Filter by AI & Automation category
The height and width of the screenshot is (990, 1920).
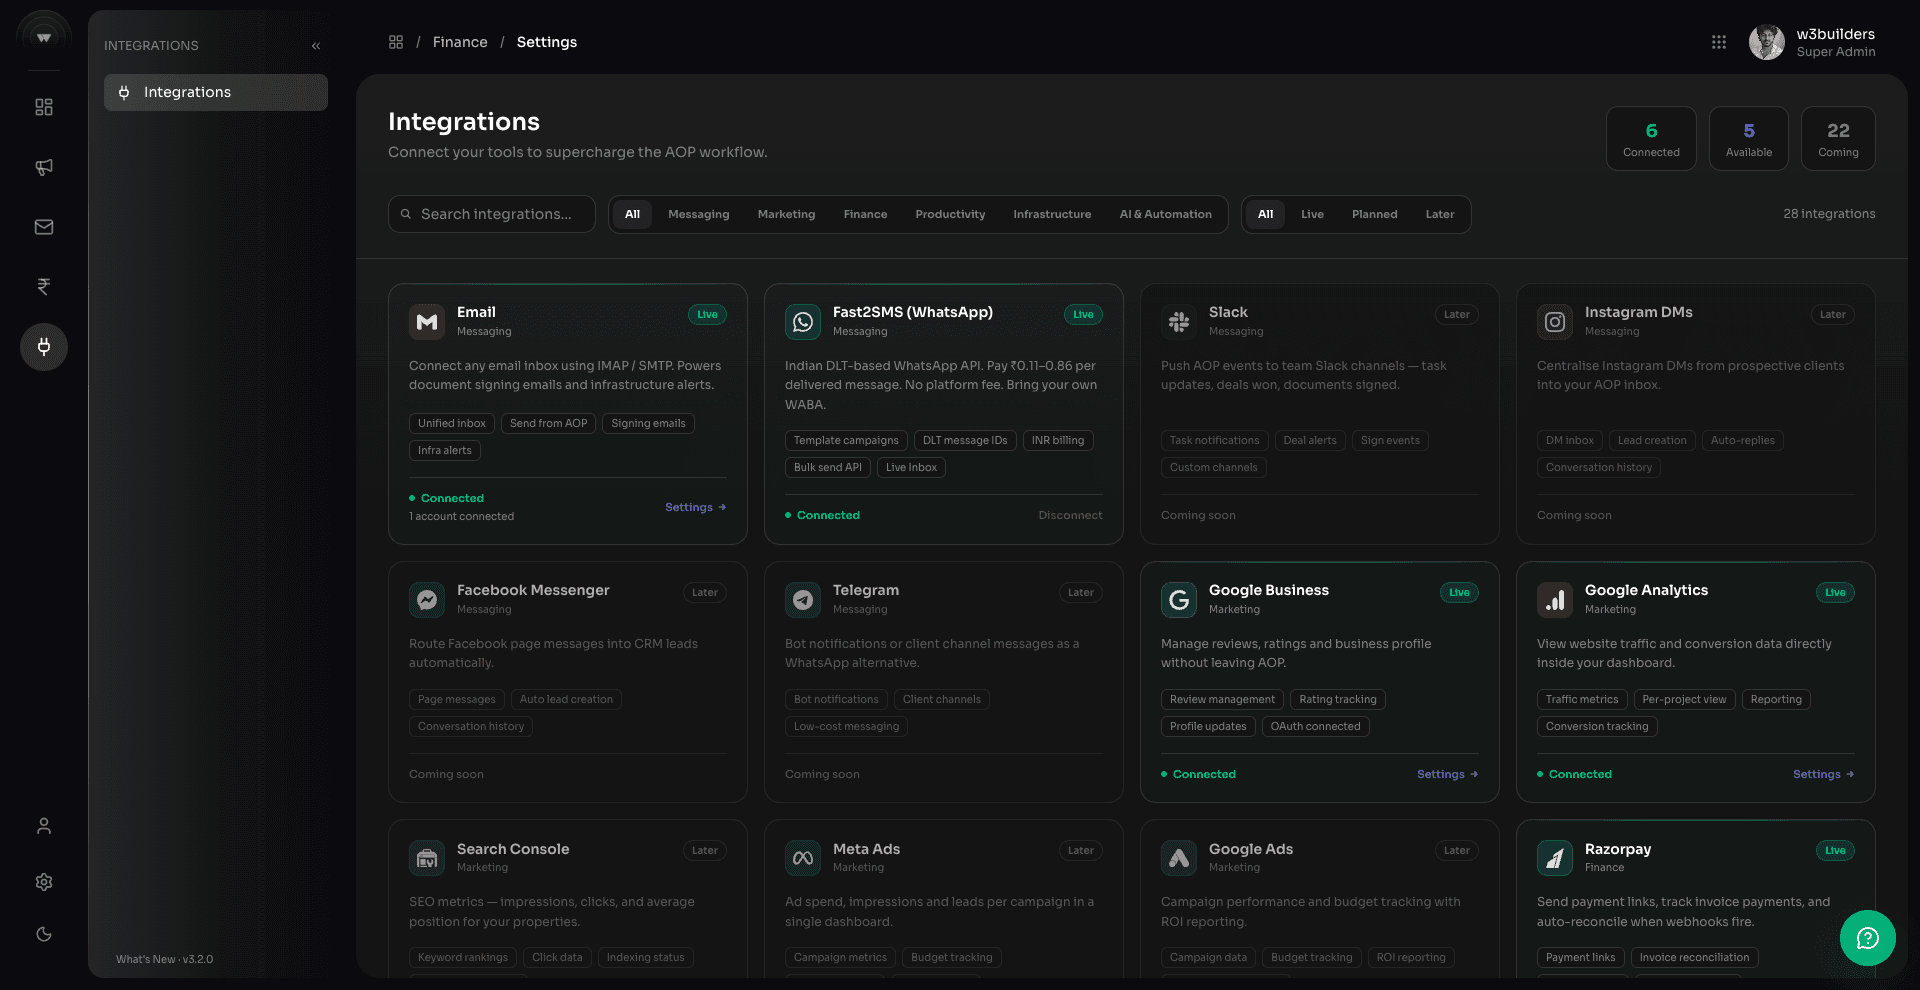point(1165,214)
